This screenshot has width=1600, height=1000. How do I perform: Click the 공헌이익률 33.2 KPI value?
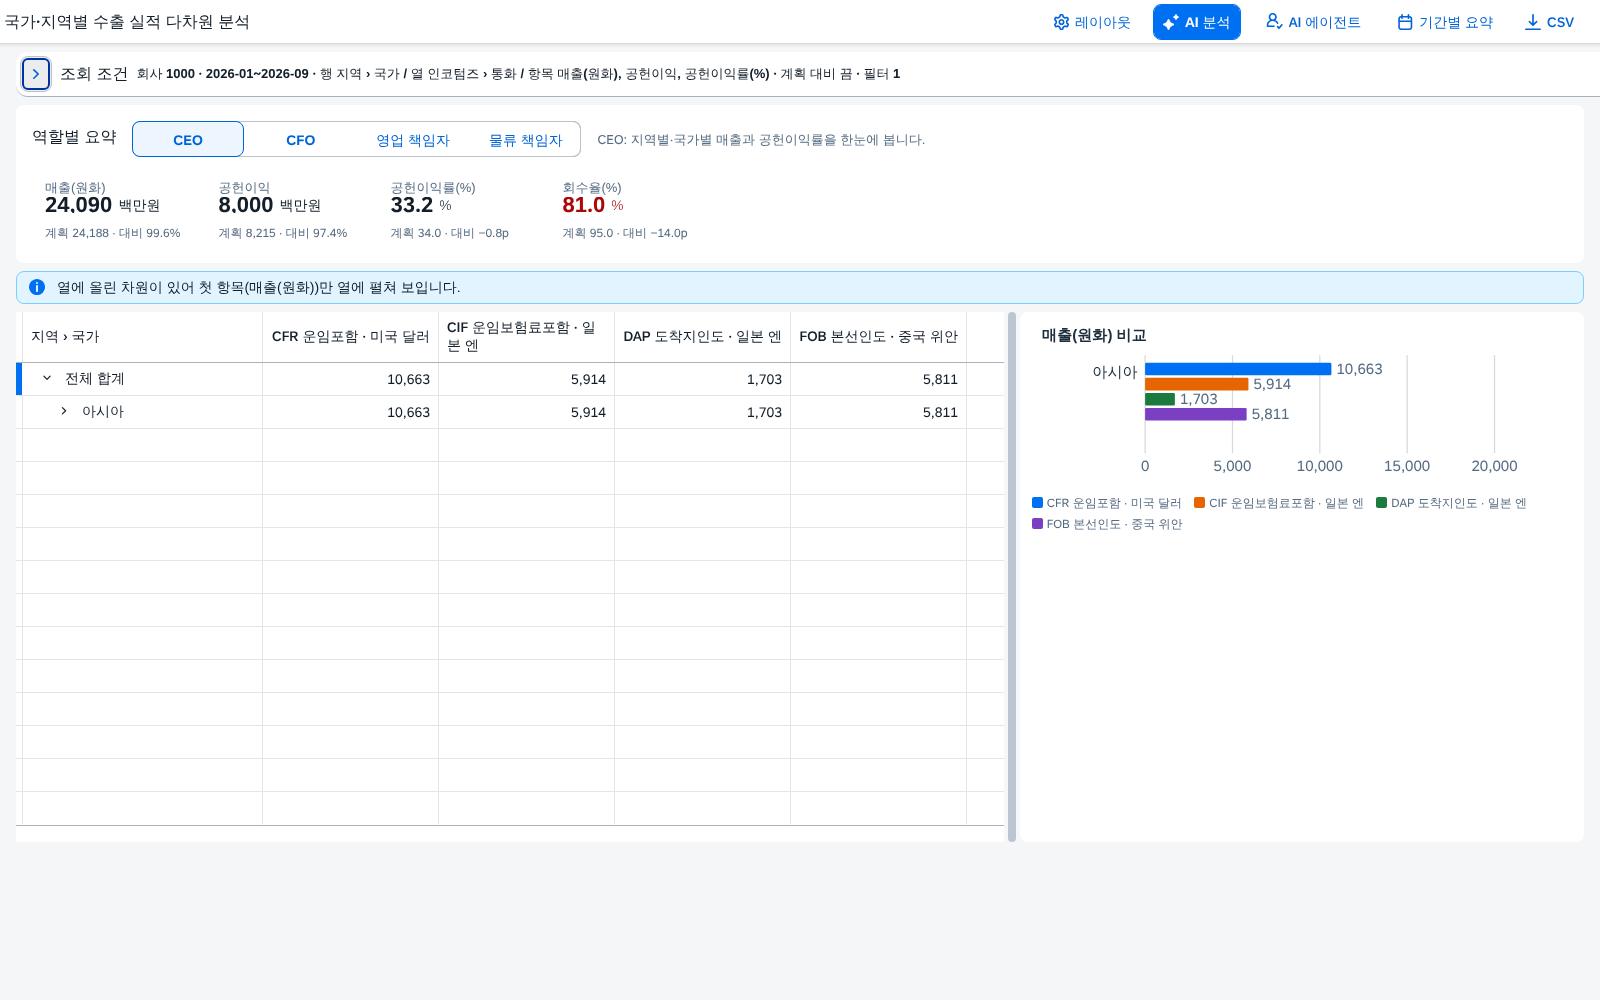(x=412, y=205)
